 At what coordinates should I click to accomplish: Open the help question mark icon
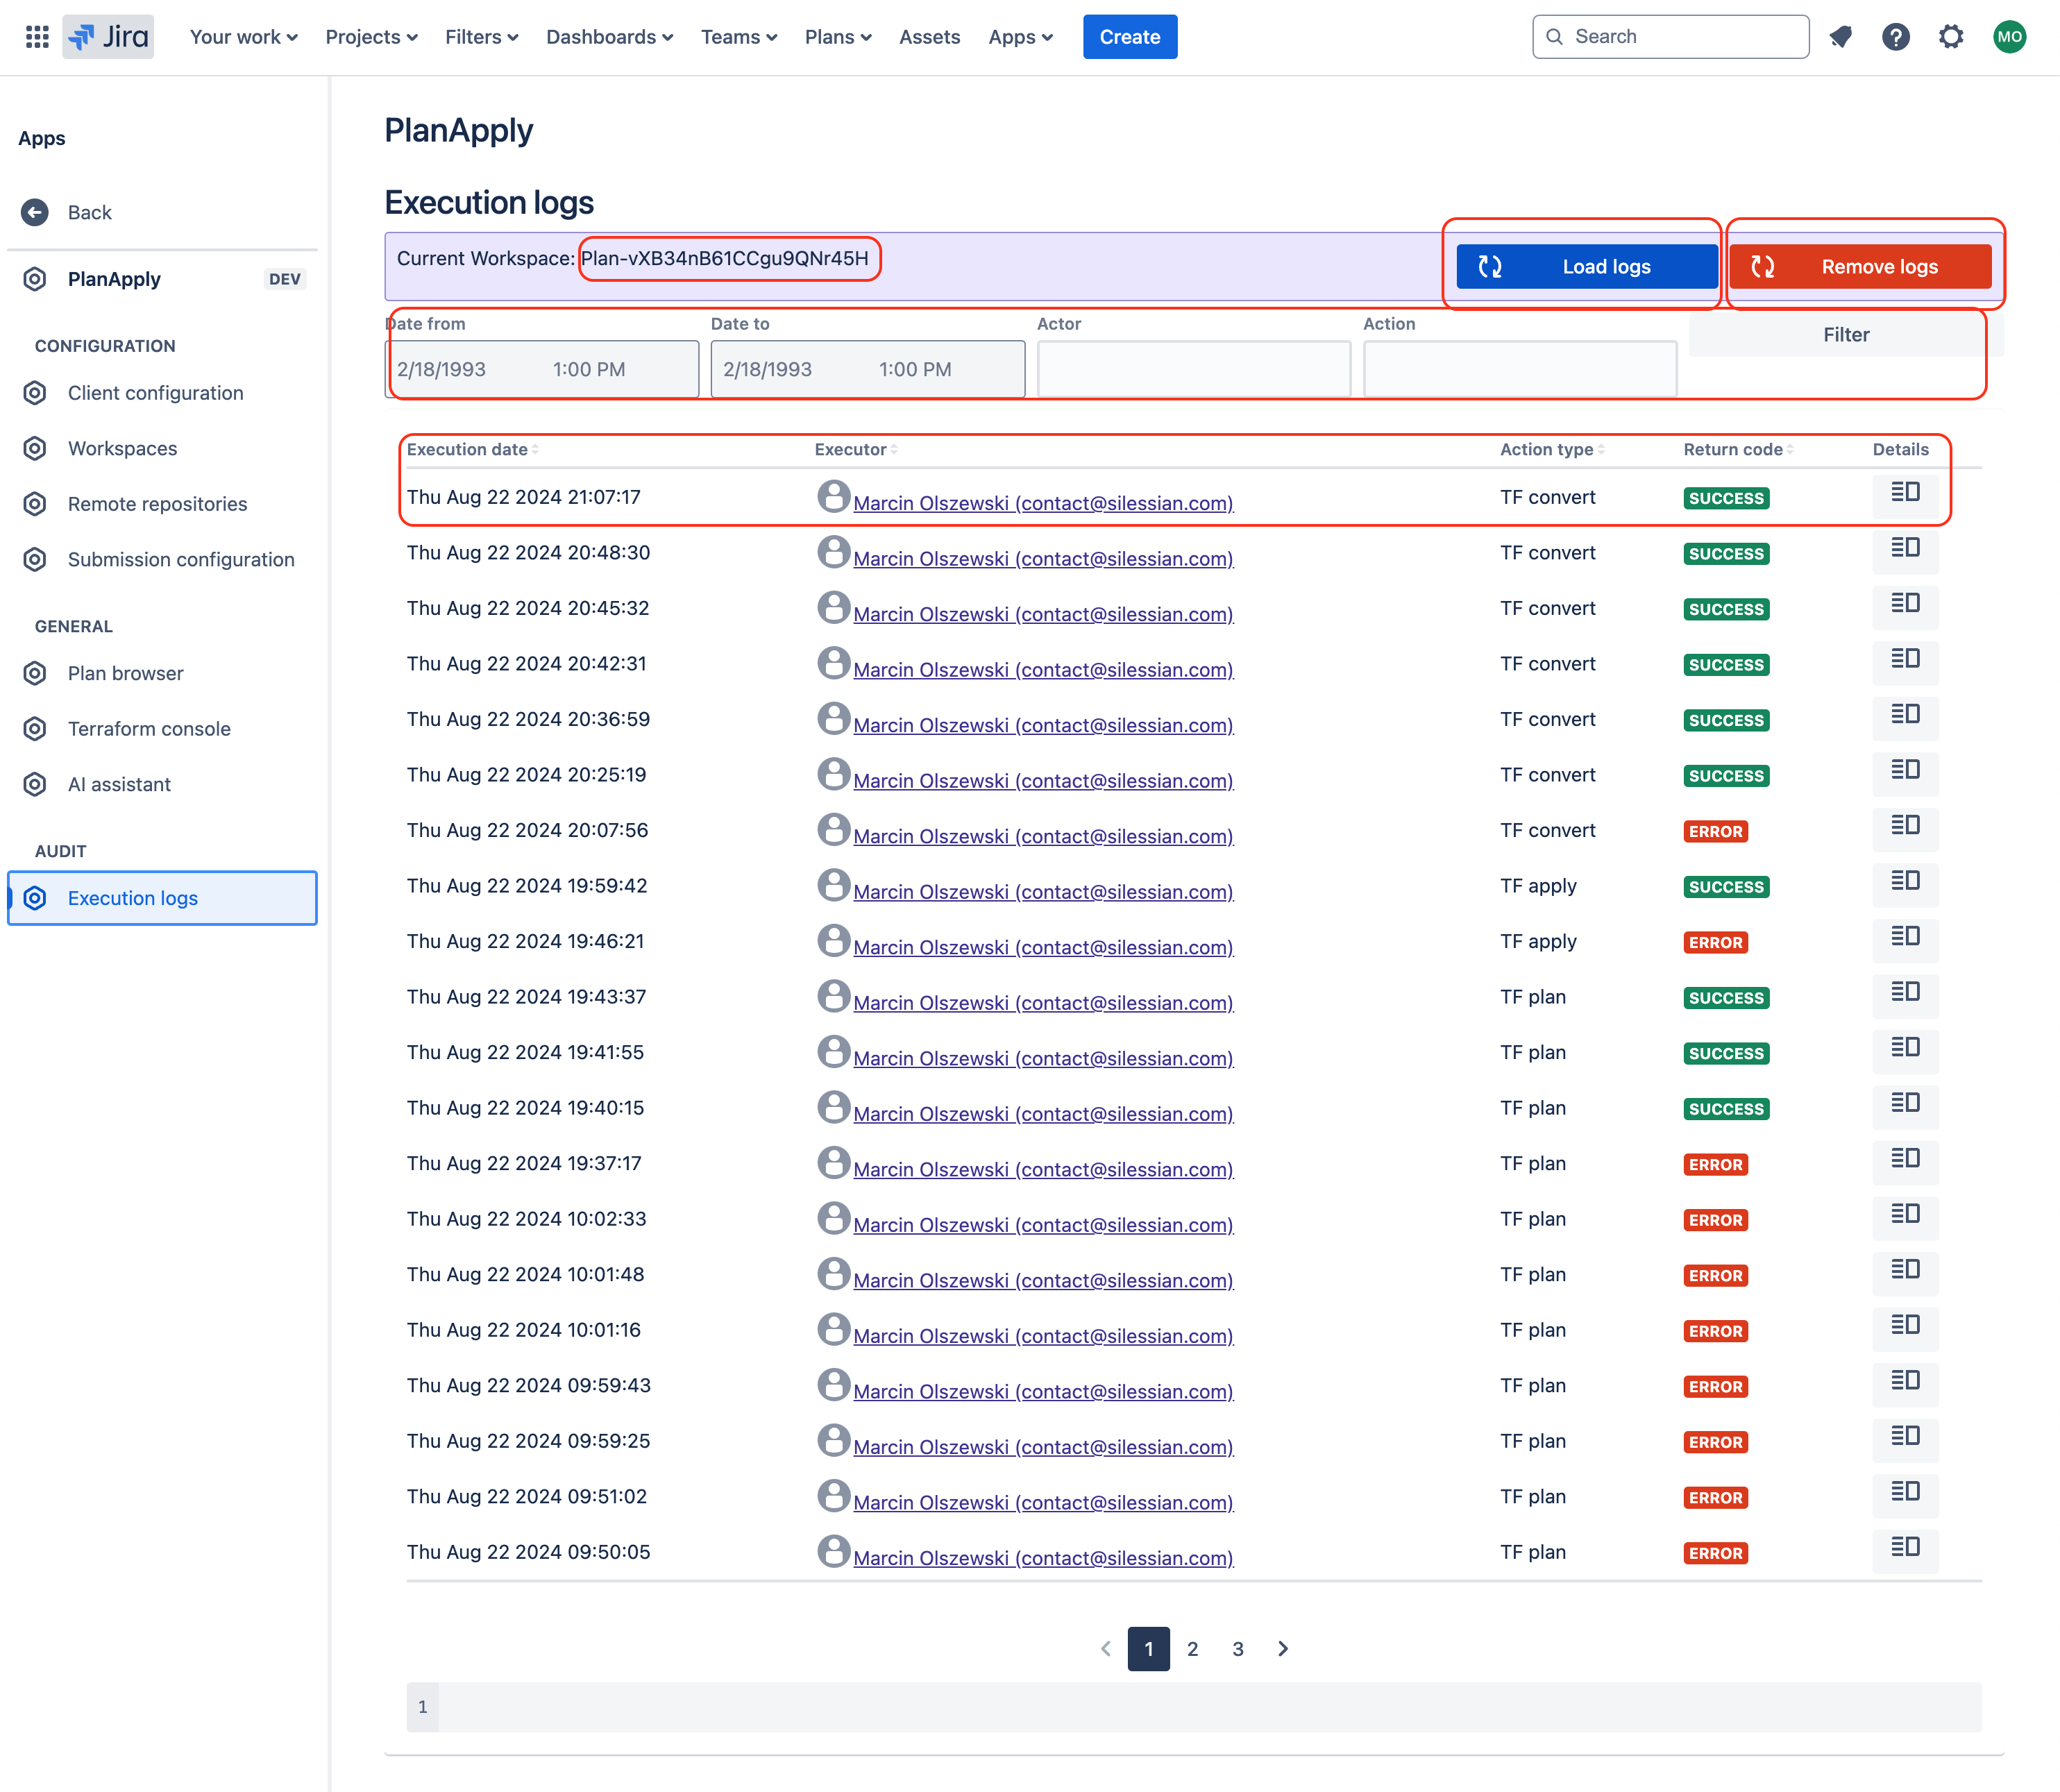(x=1895, y=37)
